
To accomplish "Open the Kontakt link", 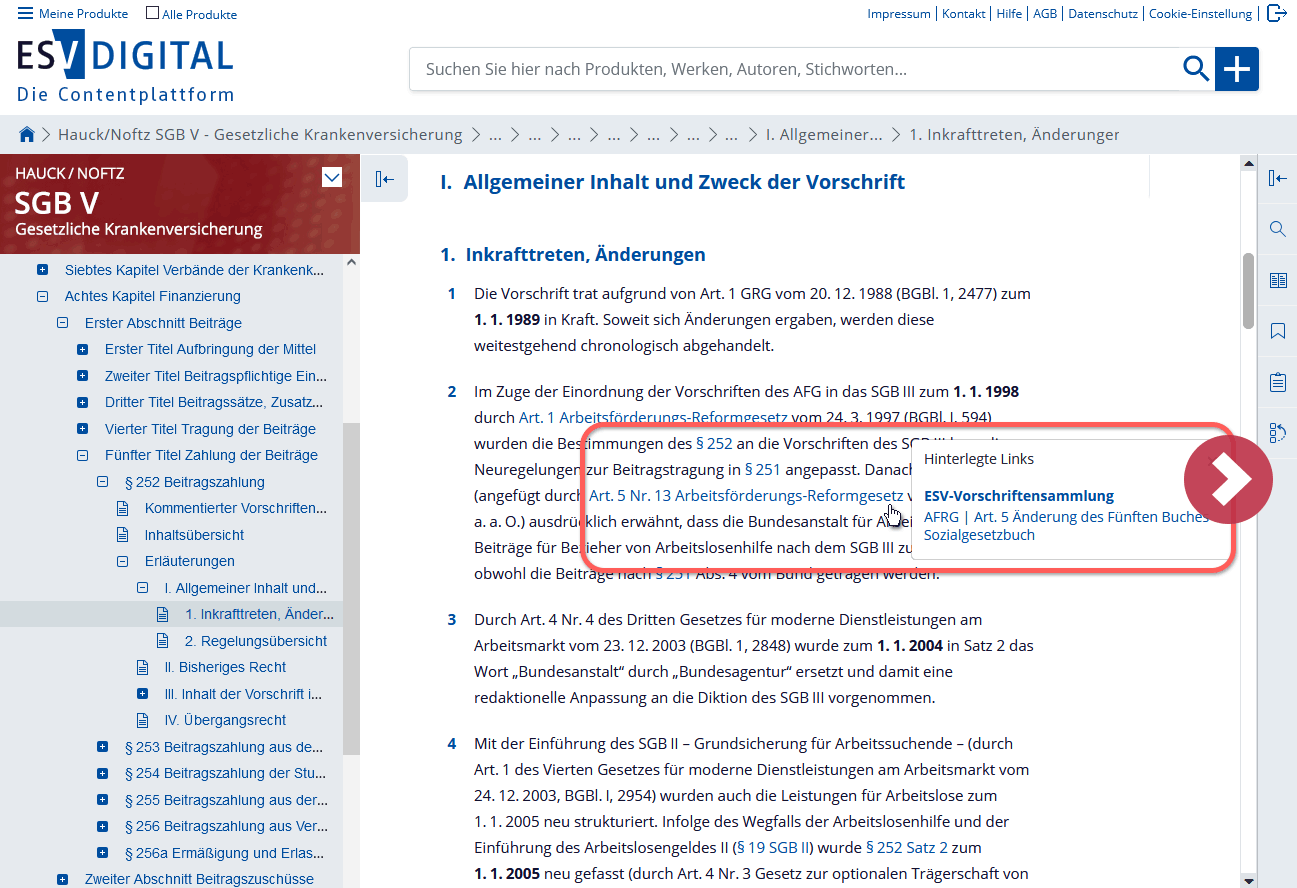I will point(964,14).
